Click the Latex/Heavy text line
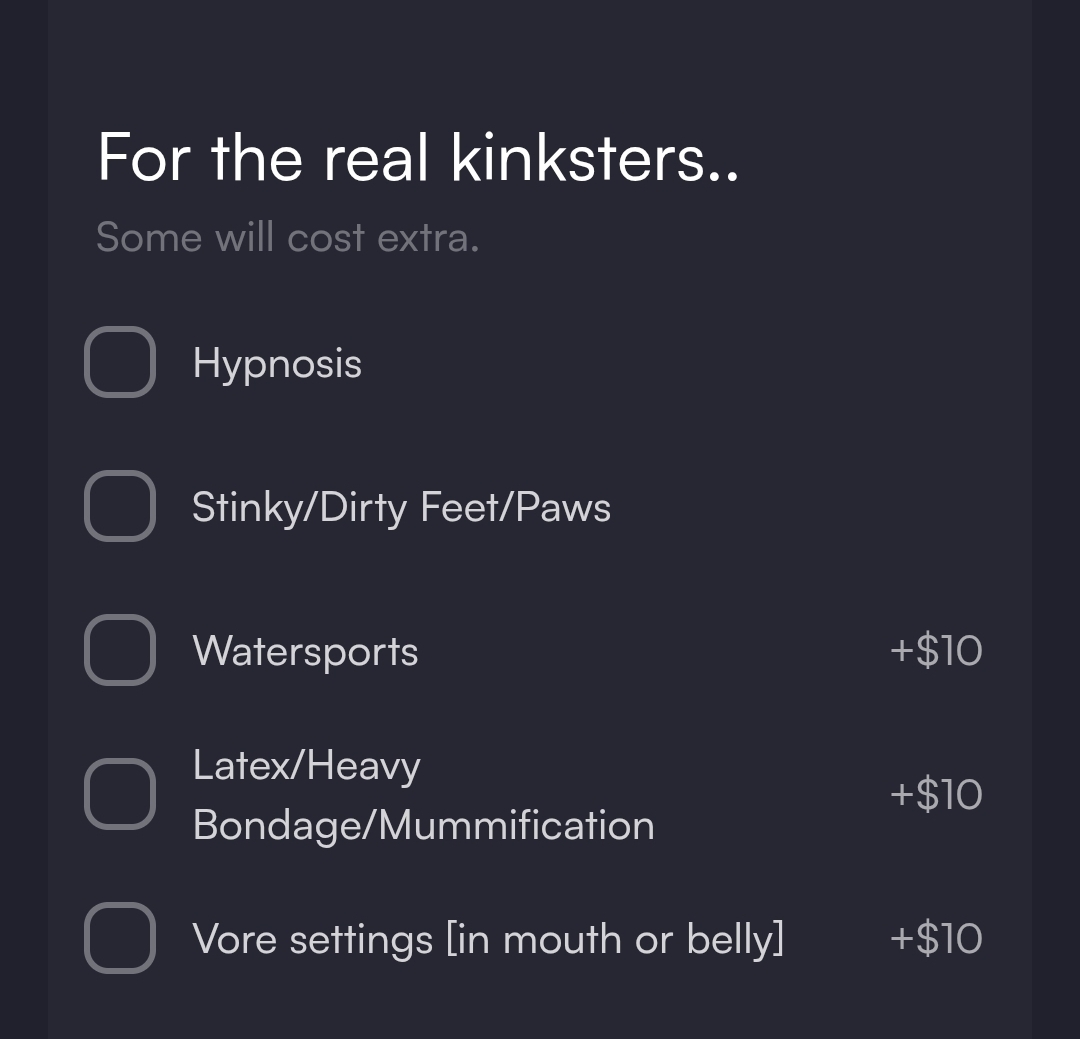 pos(306,766)
